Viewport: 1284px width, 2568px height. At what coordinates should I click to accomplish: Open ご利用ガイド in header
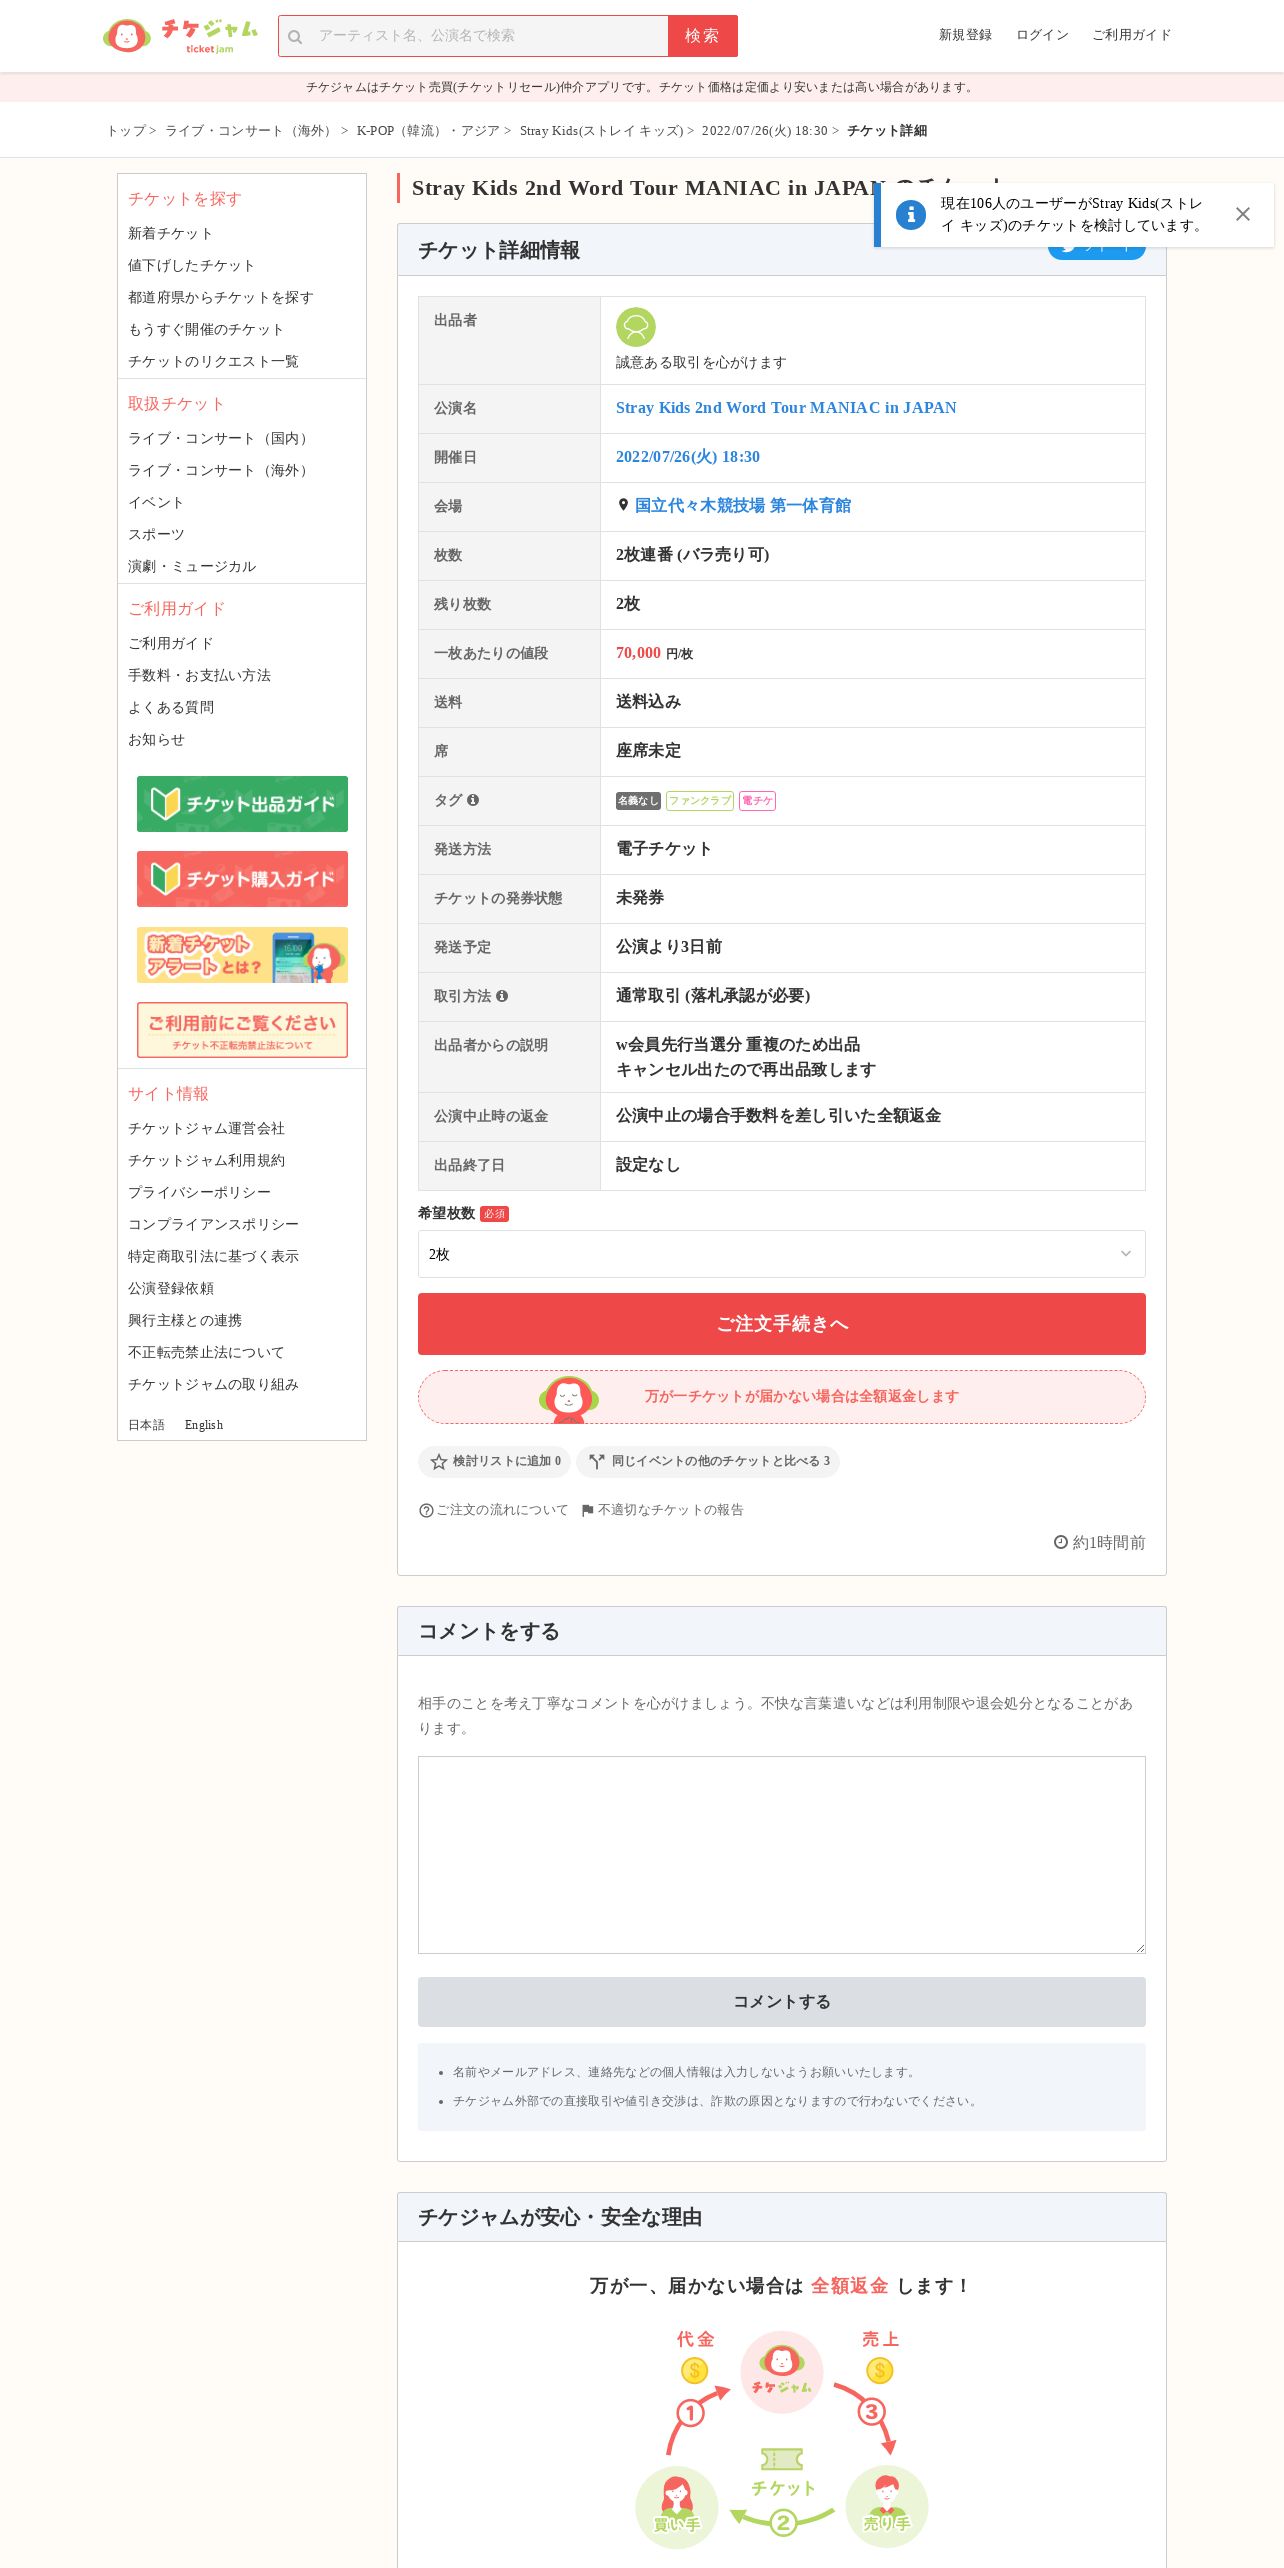tap(1131, 35)
